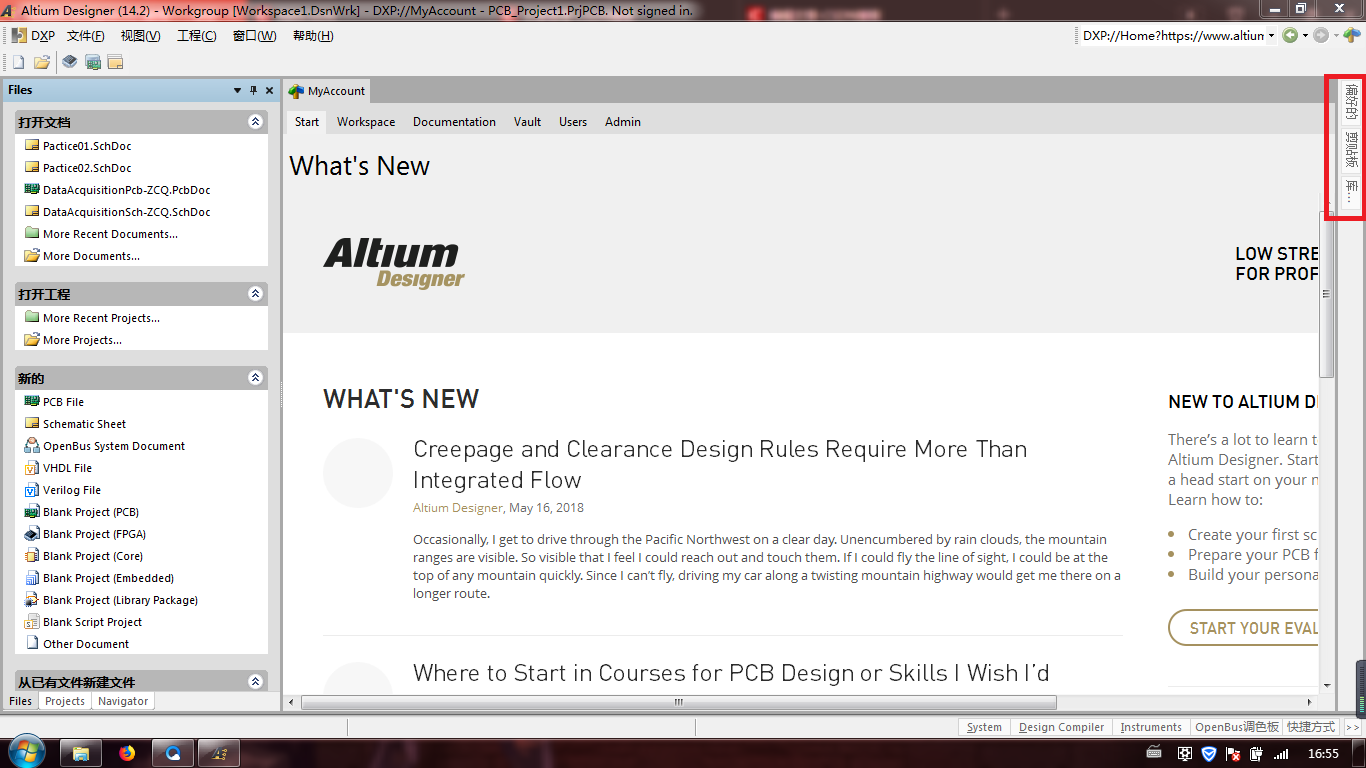
Task: Open the address bar URL dropdown
Action: click(1272, 35)
